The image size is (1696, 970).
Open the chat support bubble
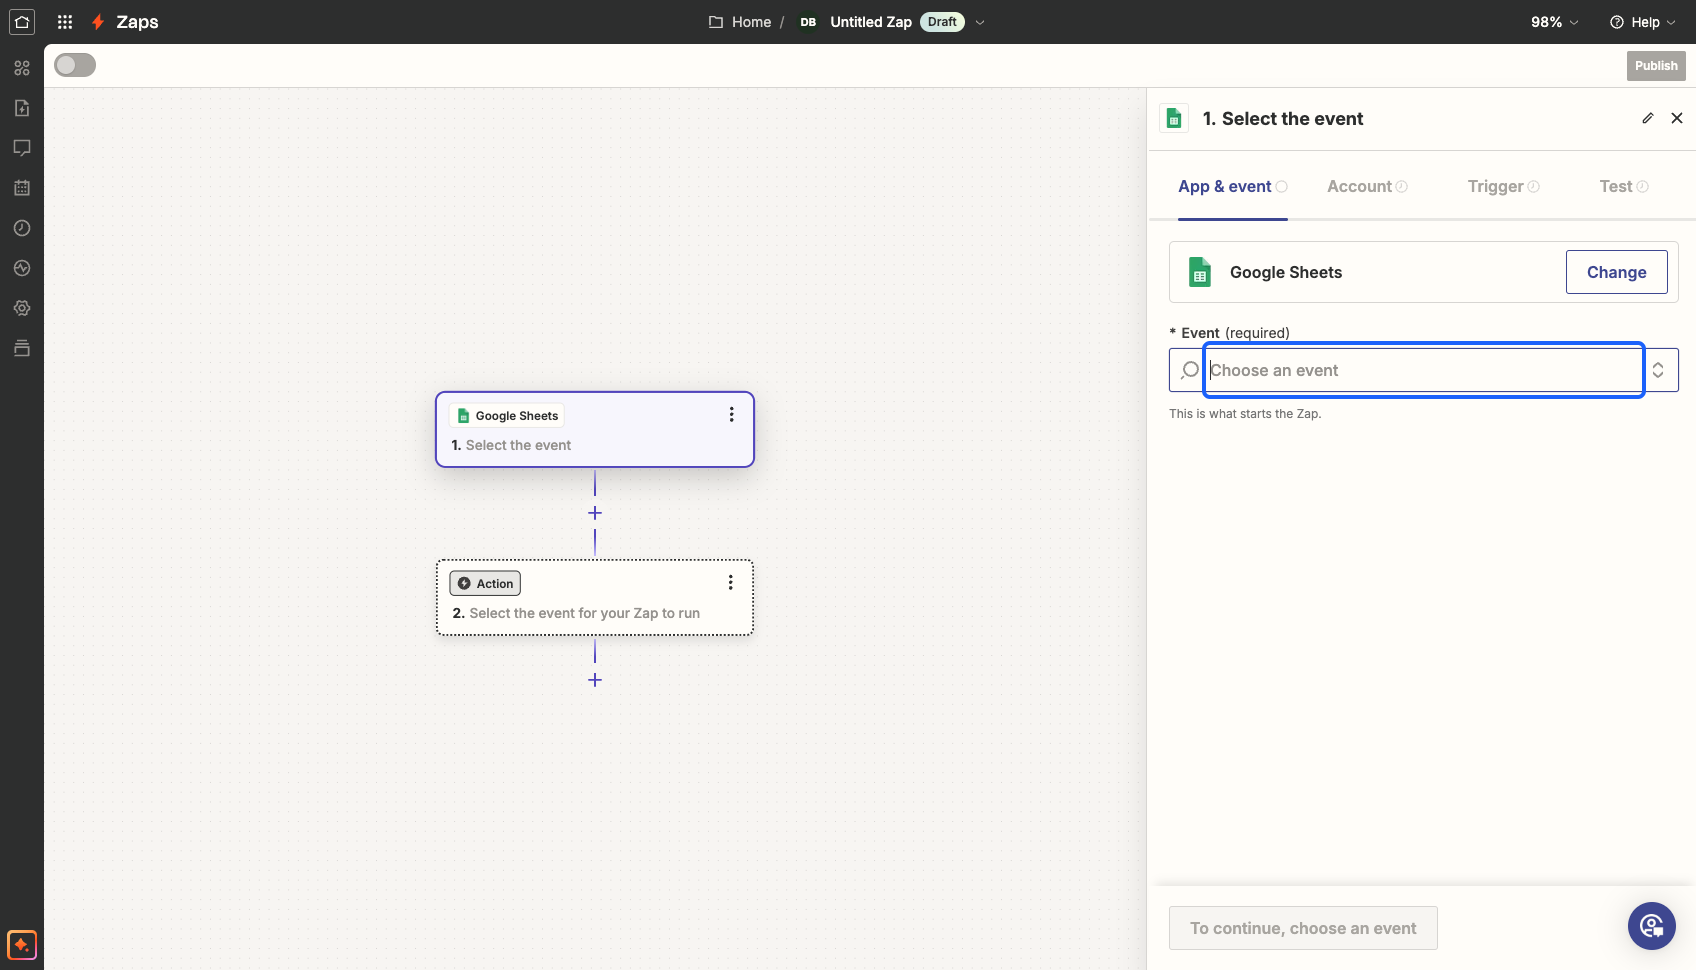click(1652, 926)
